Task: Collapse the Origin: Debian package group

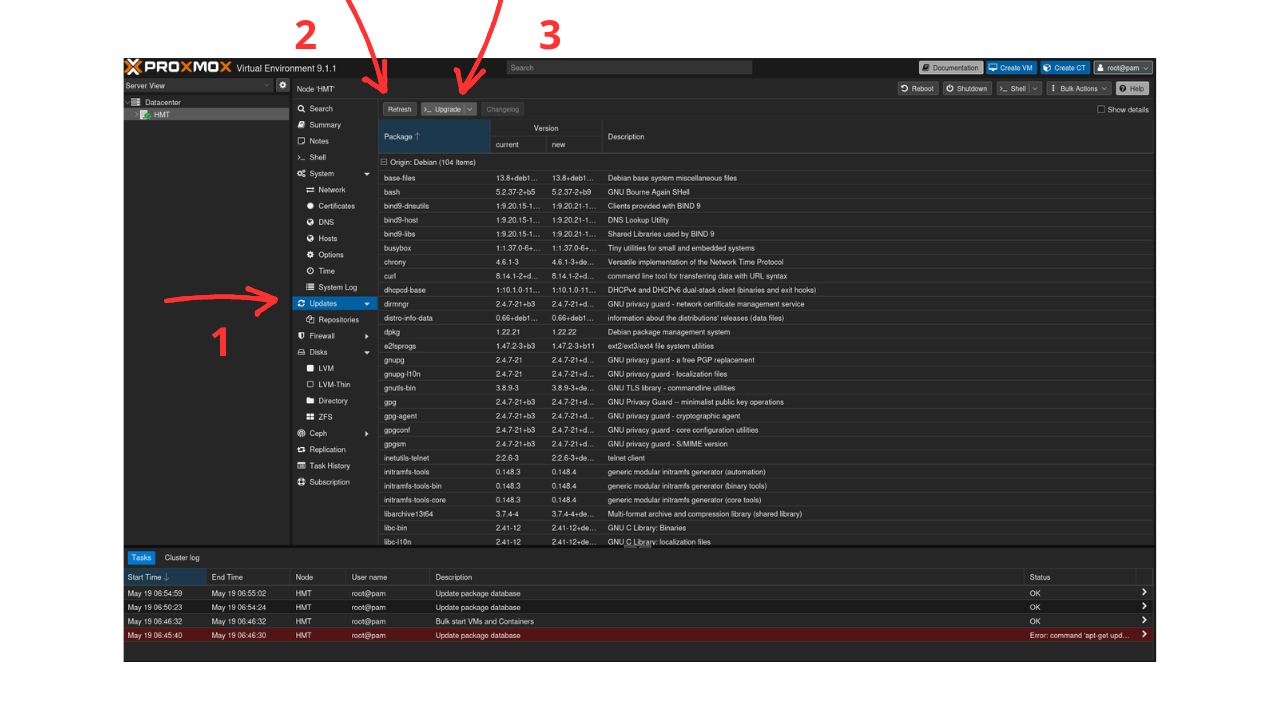Action: 384,162
